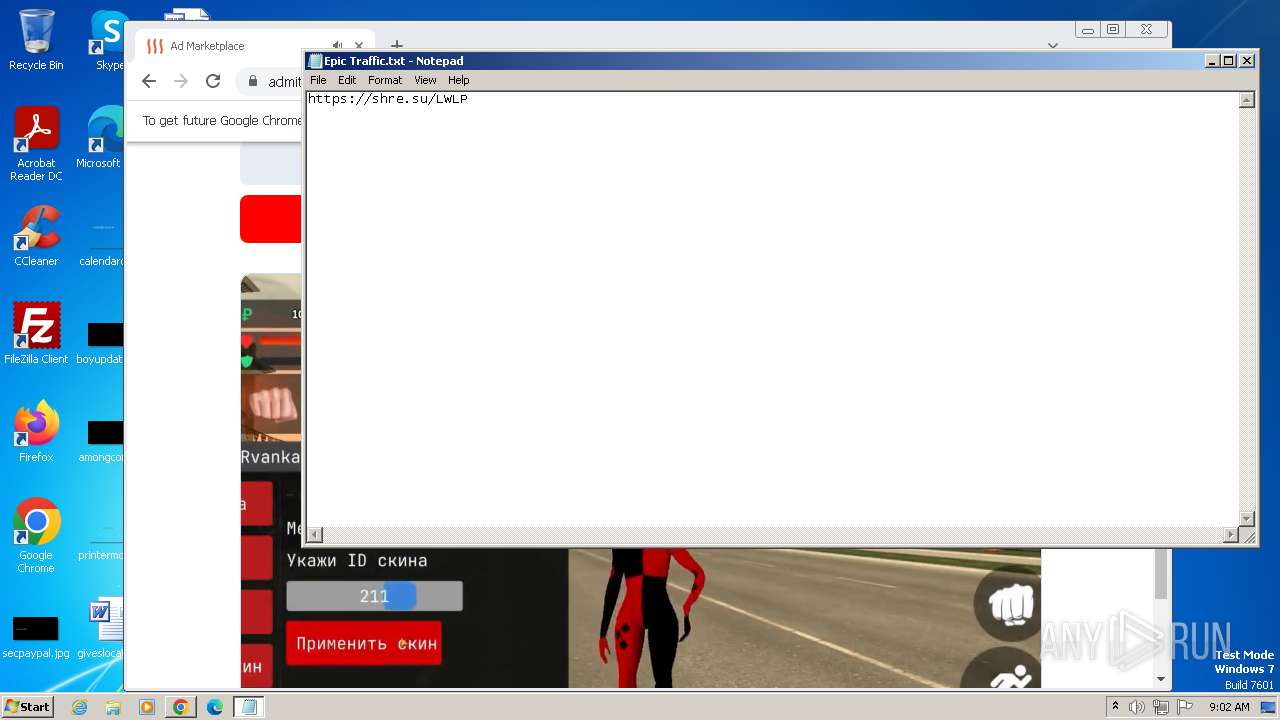Image resolution: width=1280 pixels, height=720 pixels.
Task: Open the Edit menu in Notepad
Action: [347, 80]
